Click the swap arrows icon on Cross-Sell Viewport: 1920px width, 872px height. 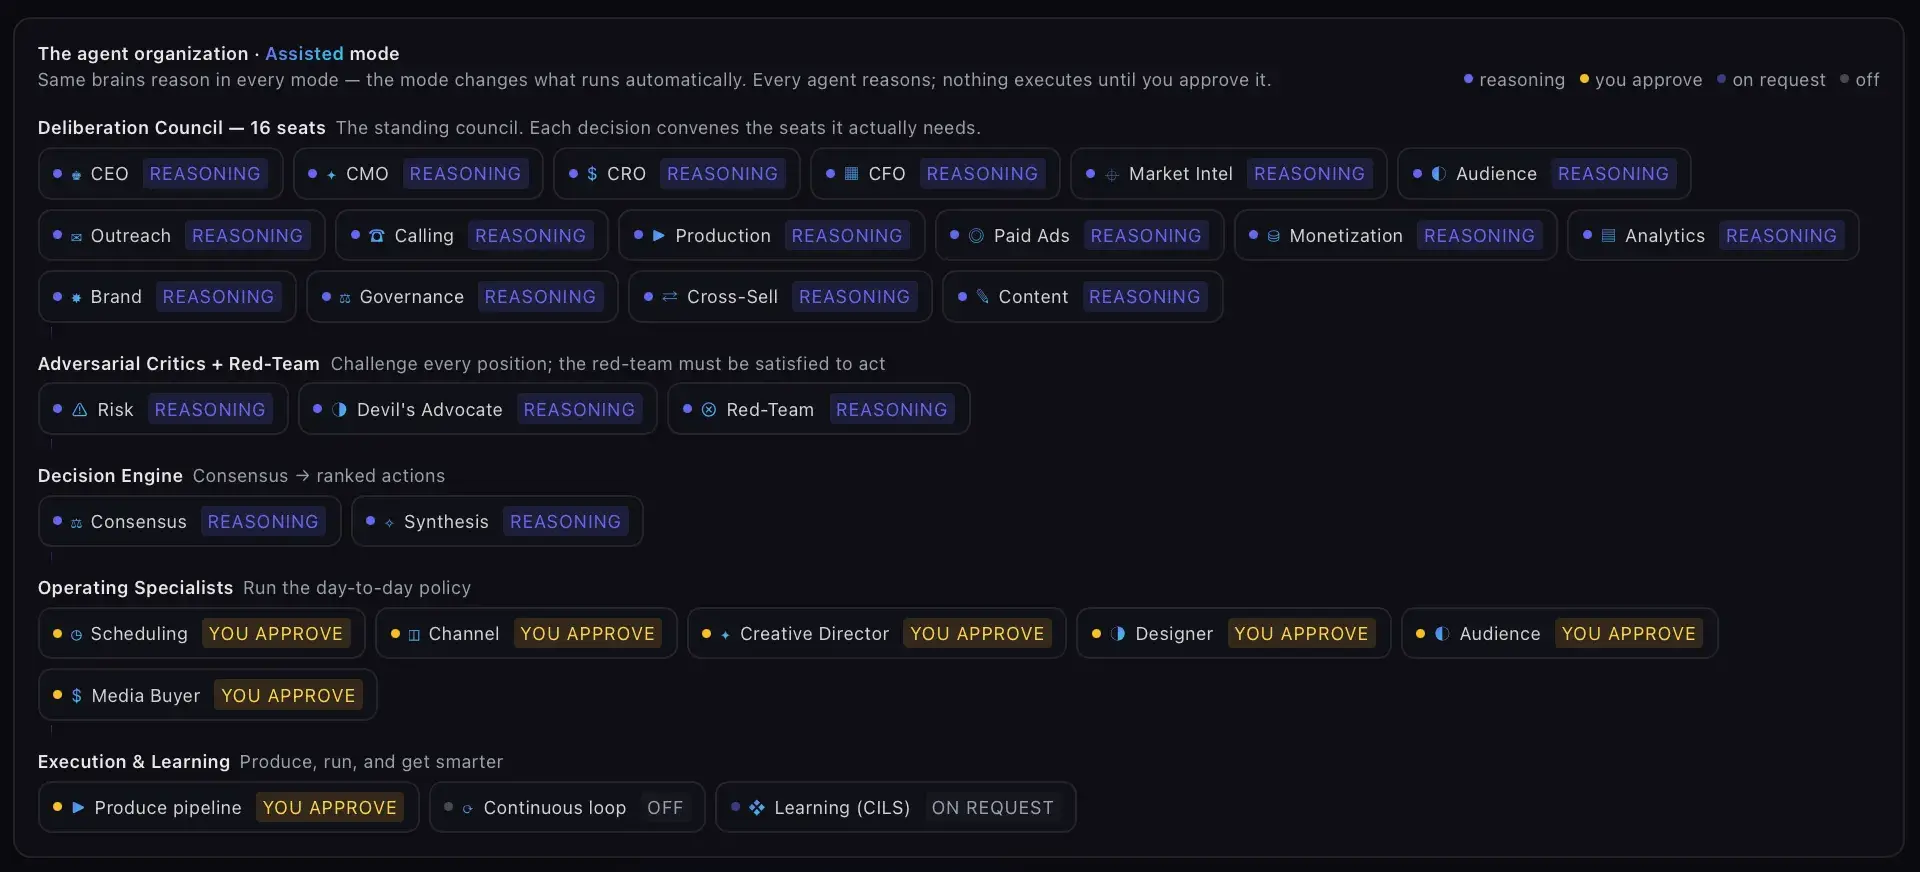[670, 297]
